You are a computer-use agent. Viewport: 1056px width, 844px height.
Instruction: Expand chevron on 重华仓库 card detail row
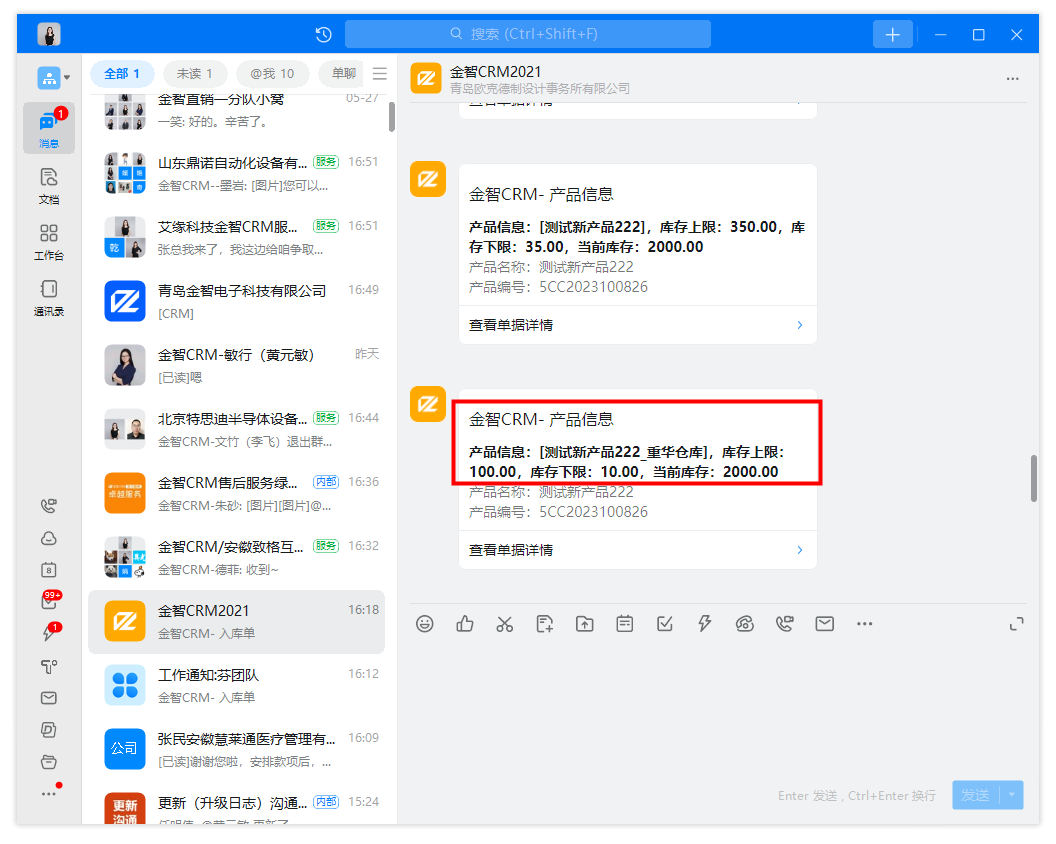tap(799, 550)
